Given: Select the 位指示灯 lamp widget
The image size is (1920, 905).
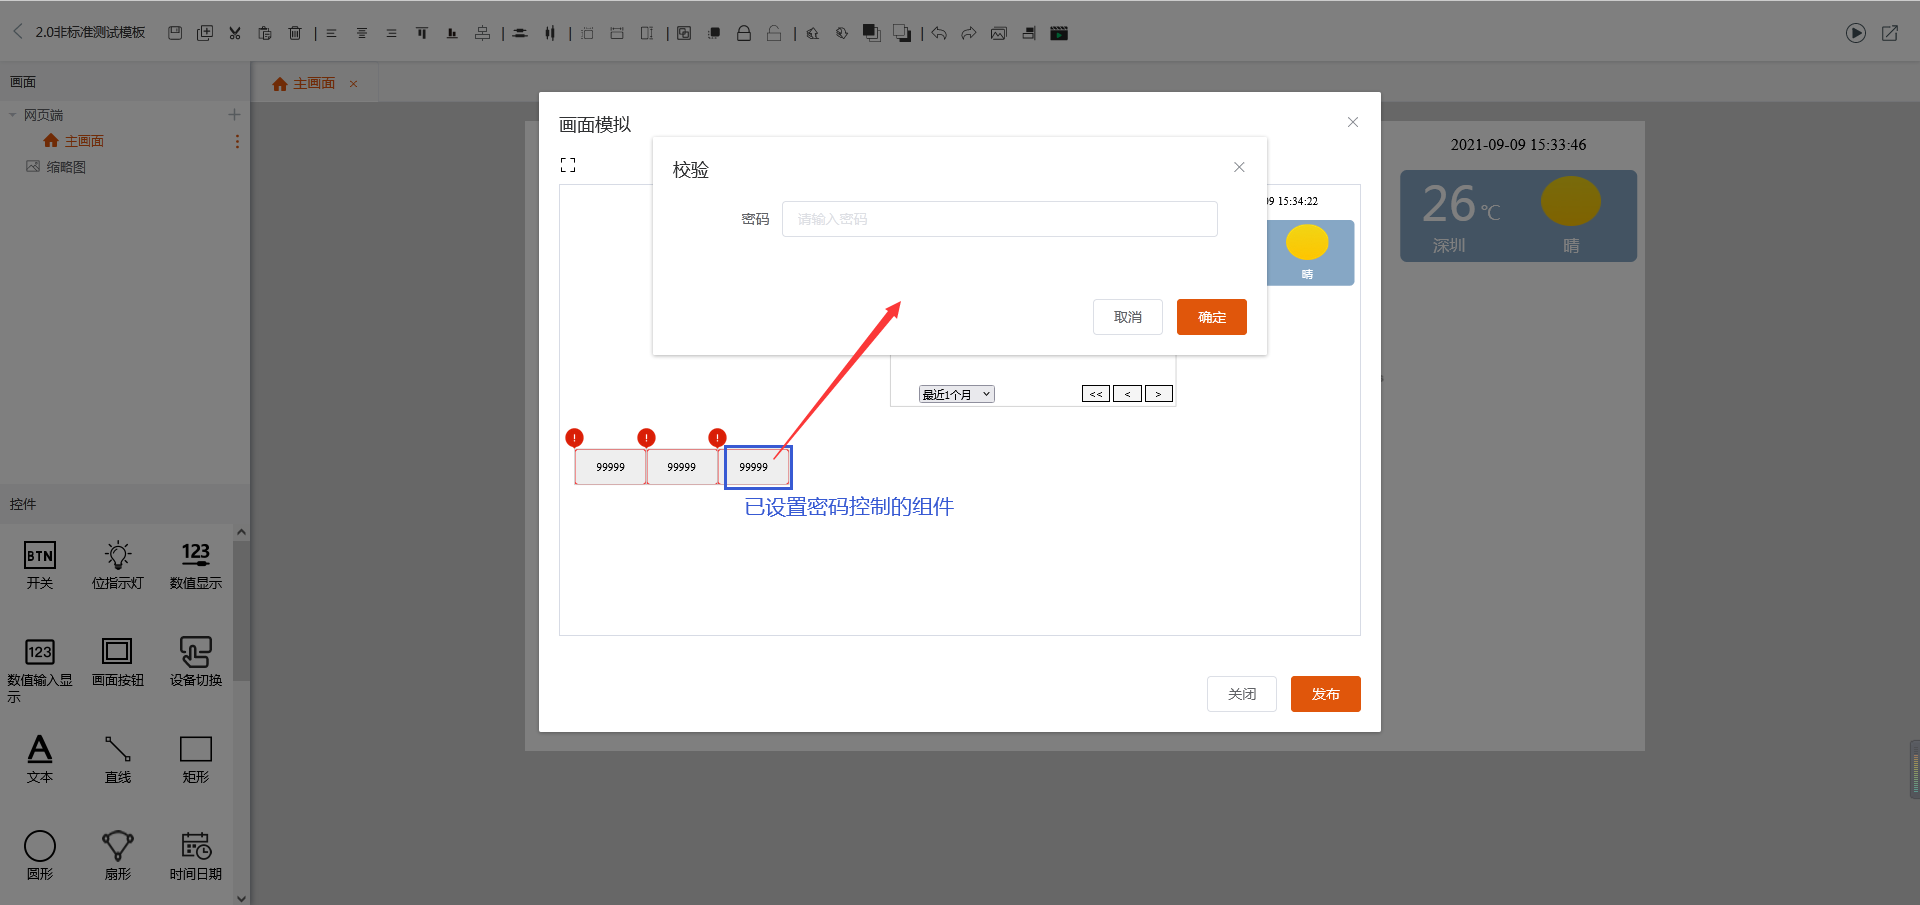Looking at the screenshot, I should 118,565.
